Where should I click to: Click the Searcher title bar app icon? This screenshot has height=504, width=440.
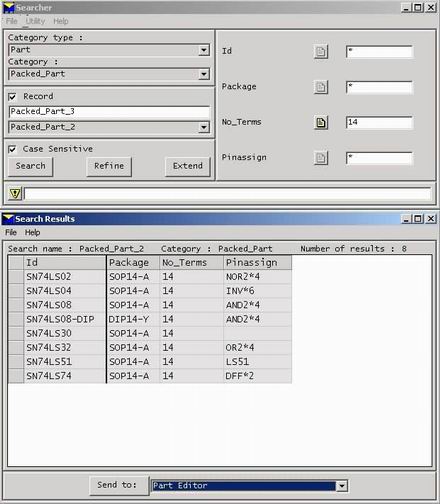9,7
